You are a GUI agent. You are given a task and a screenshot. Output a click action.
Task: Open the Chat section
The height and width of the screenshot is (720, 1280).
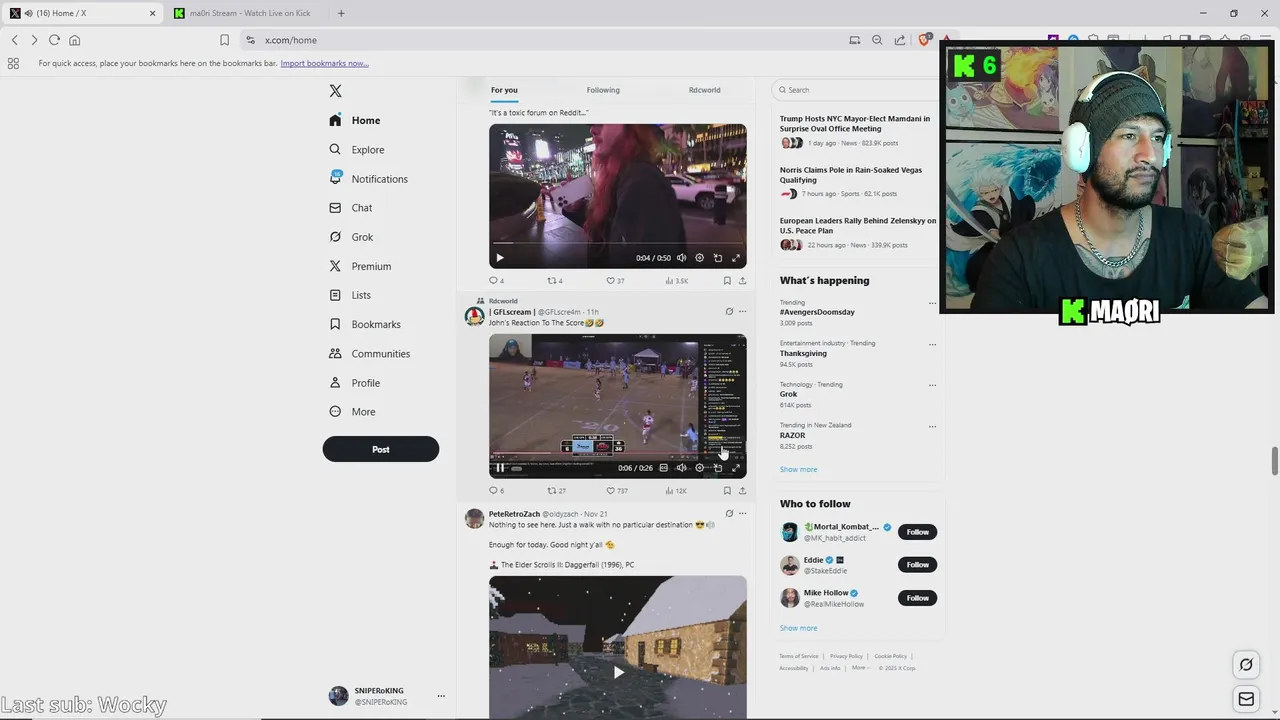click(350, 208)
